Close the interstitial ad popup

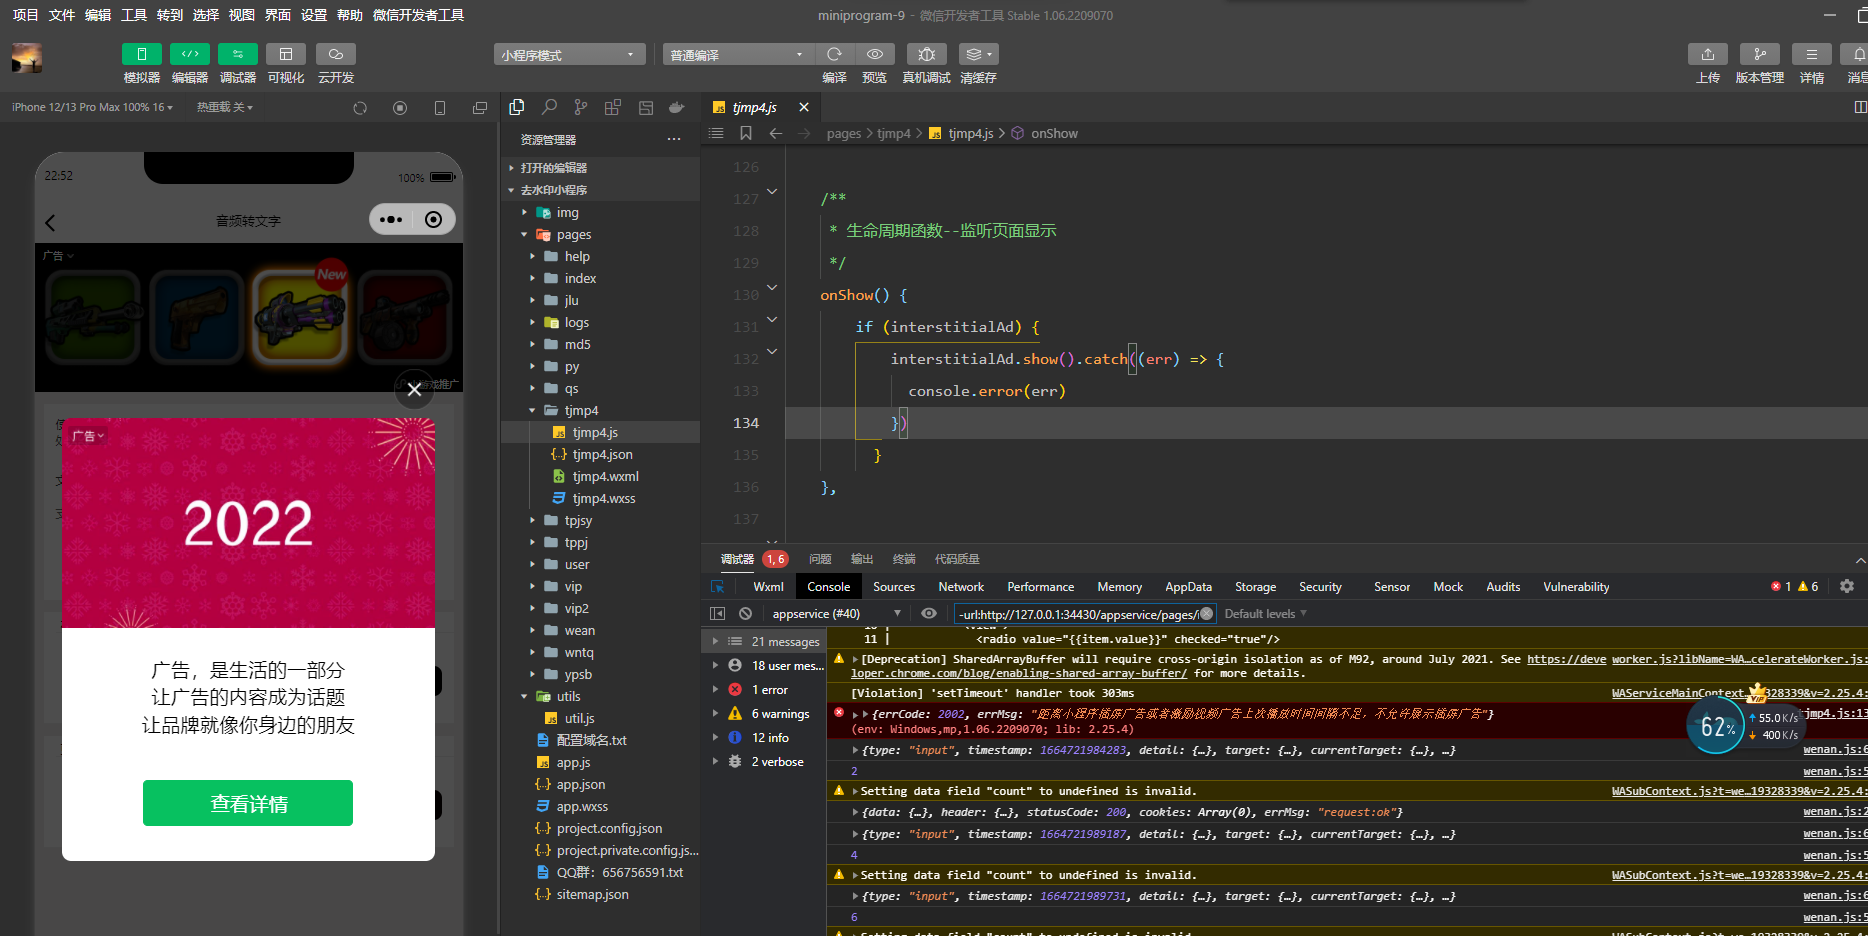[414, 390]
